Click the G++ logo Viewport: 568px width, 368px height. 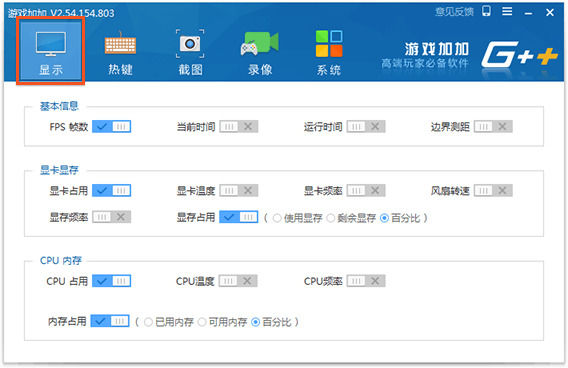pyautogui.click(x=519, y=54)
